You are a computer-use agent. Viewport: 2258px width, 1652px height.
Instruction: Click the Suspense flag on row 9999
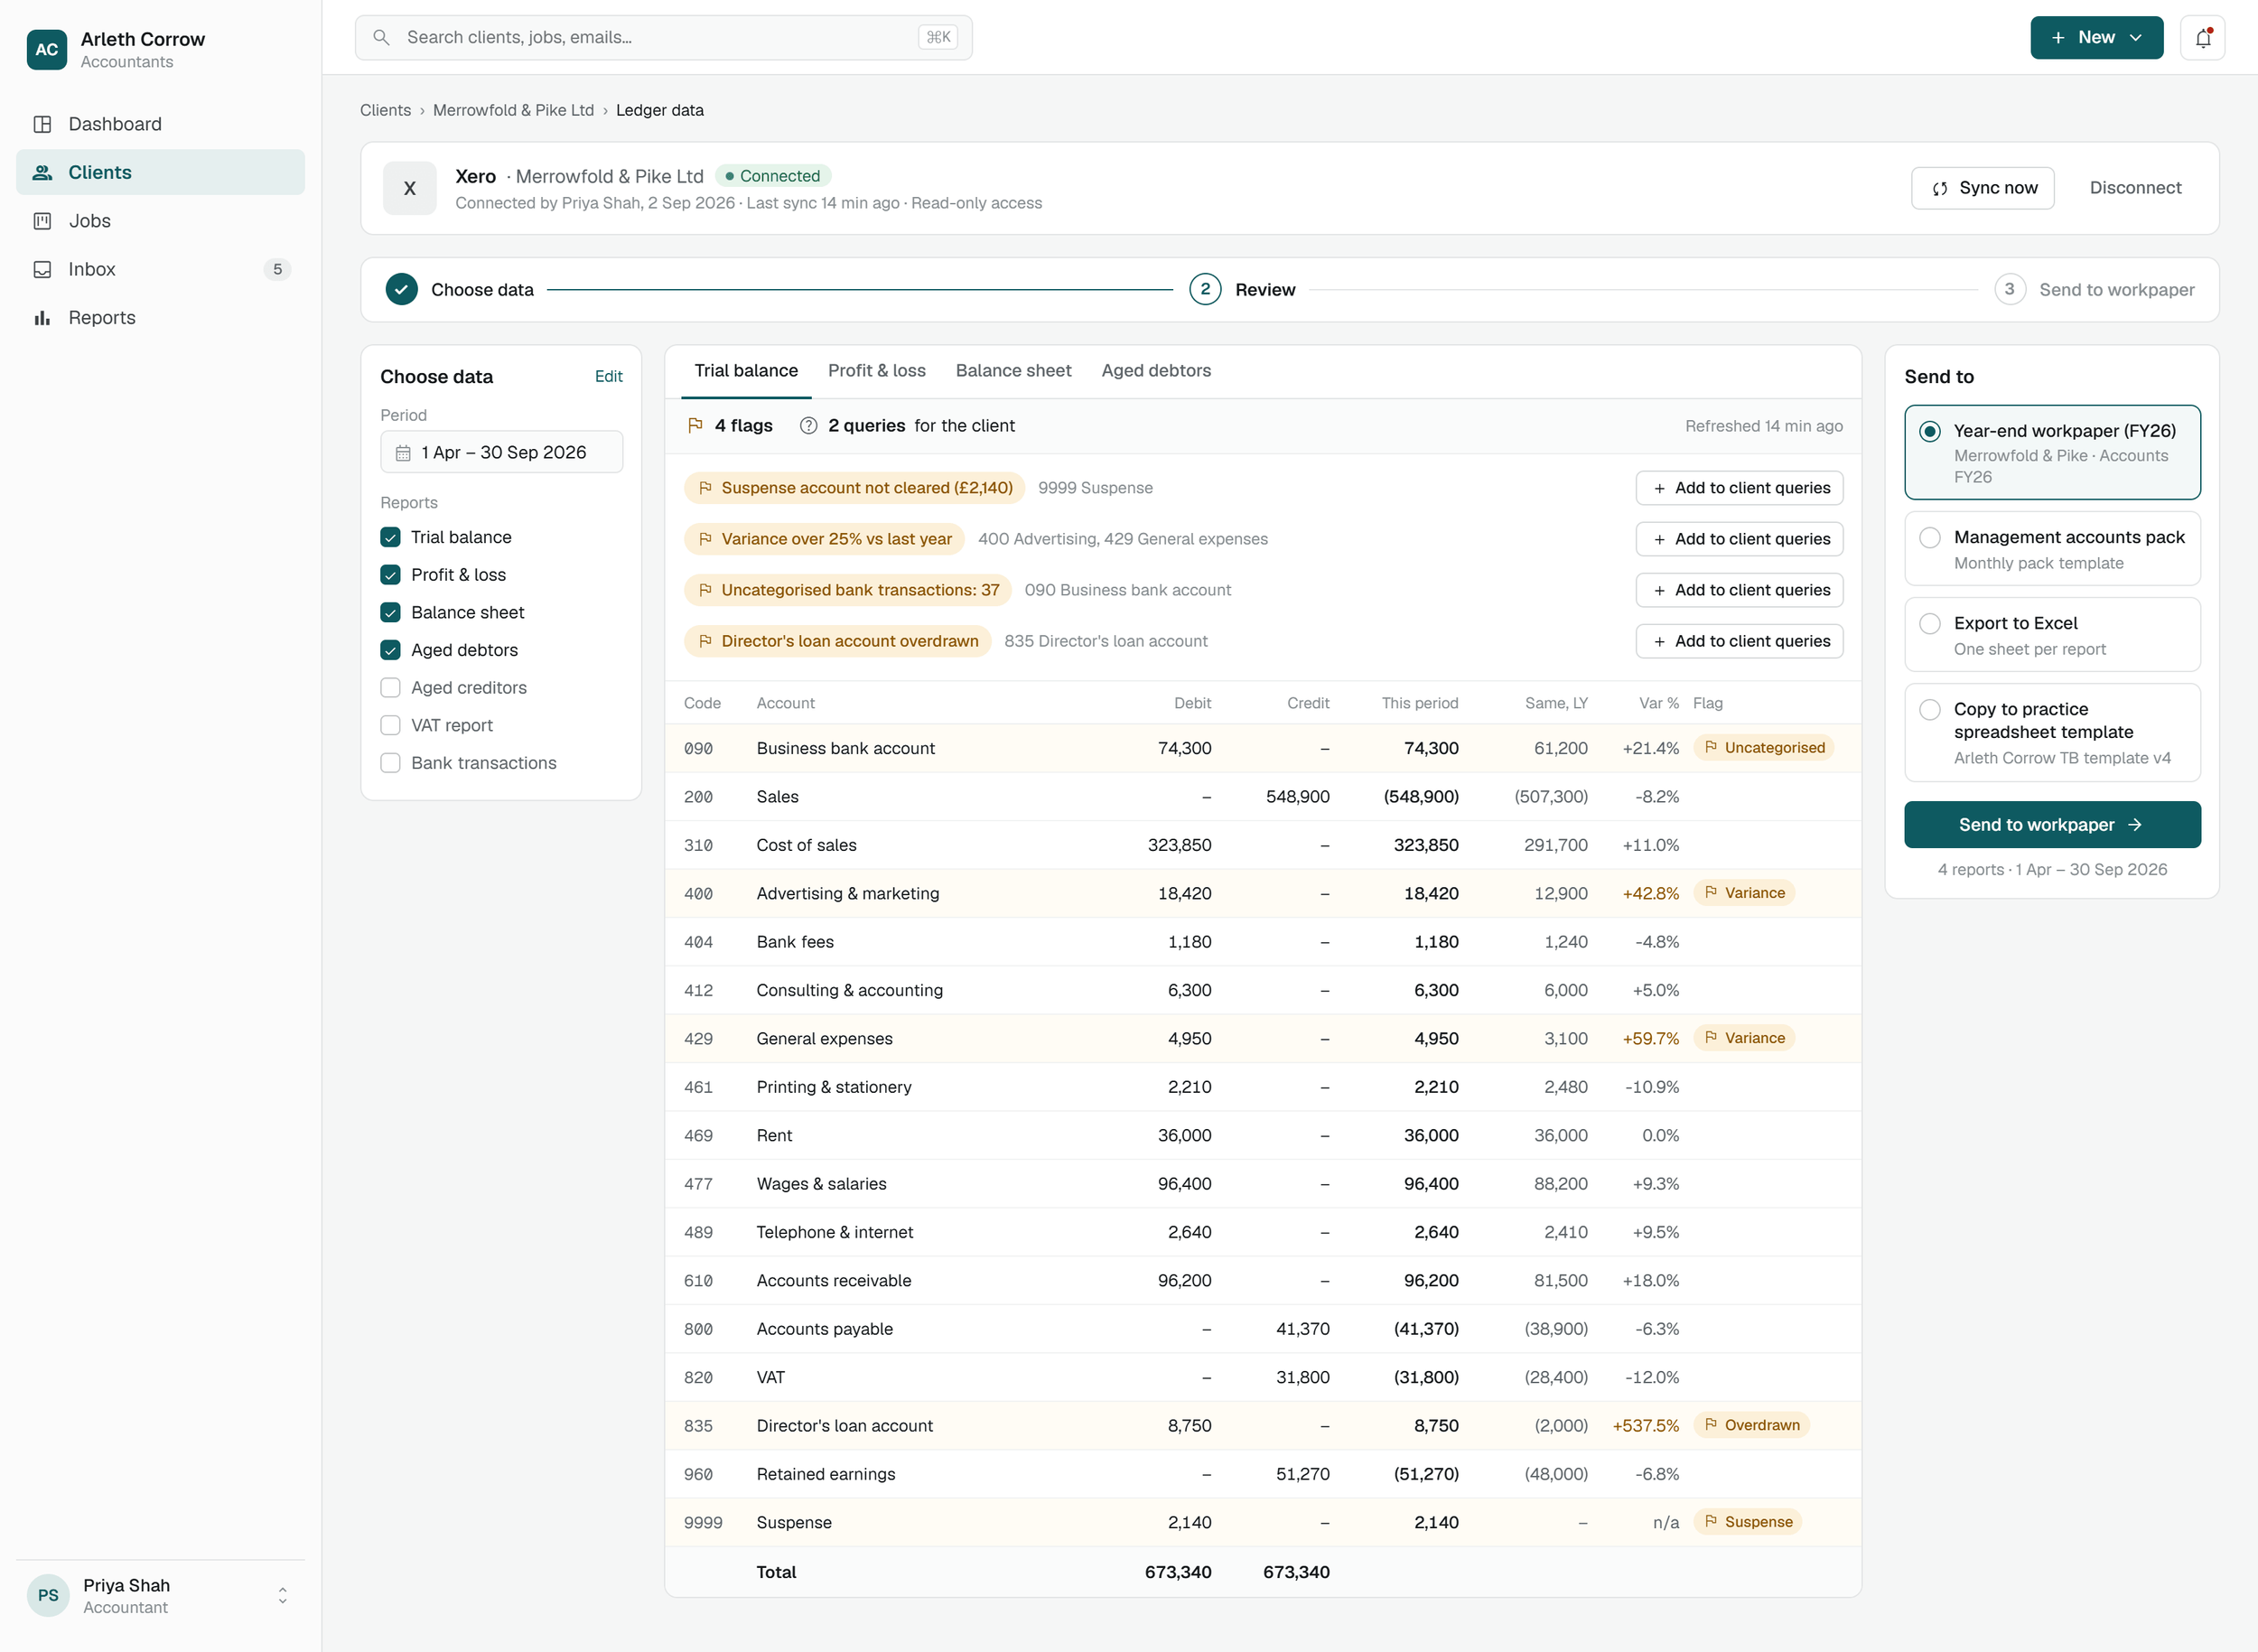coord(1748,1522)
